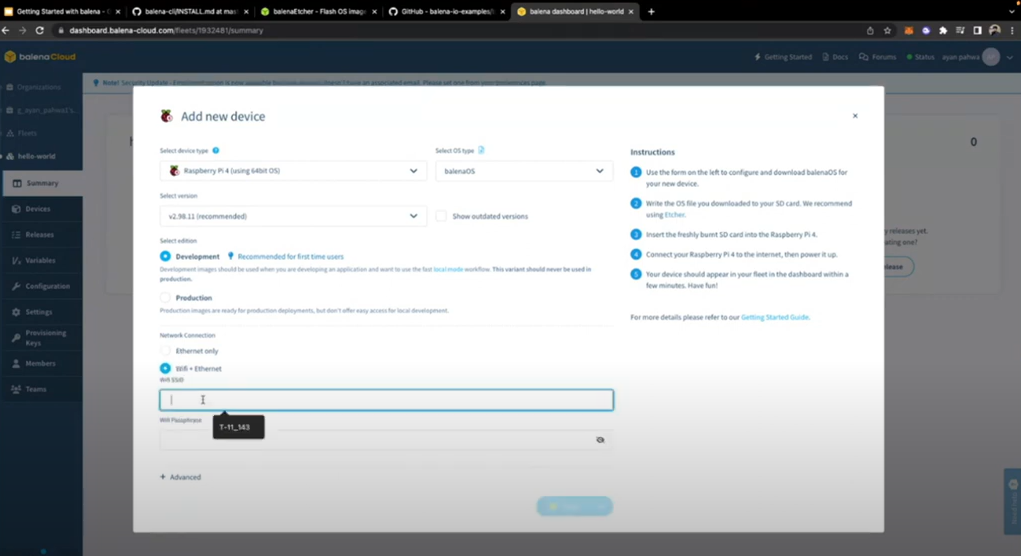The image size is (1021, 556).
Task: Reload the page
Action: coord(40,31)
